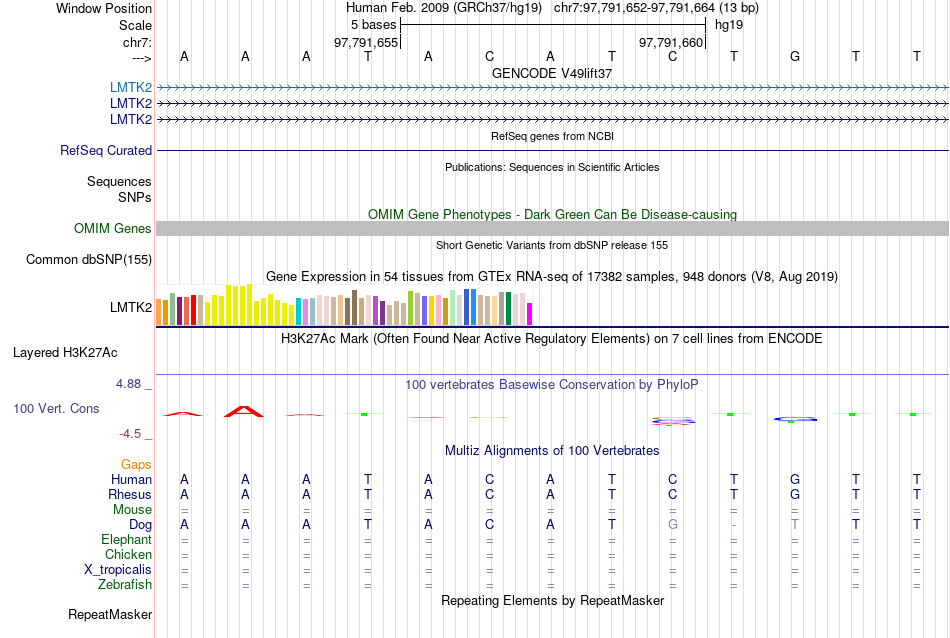Viewport: 950px width, 638px height.
Task: Click the G in the top base row
Action: pyautogui.click(x=795, y=56)
